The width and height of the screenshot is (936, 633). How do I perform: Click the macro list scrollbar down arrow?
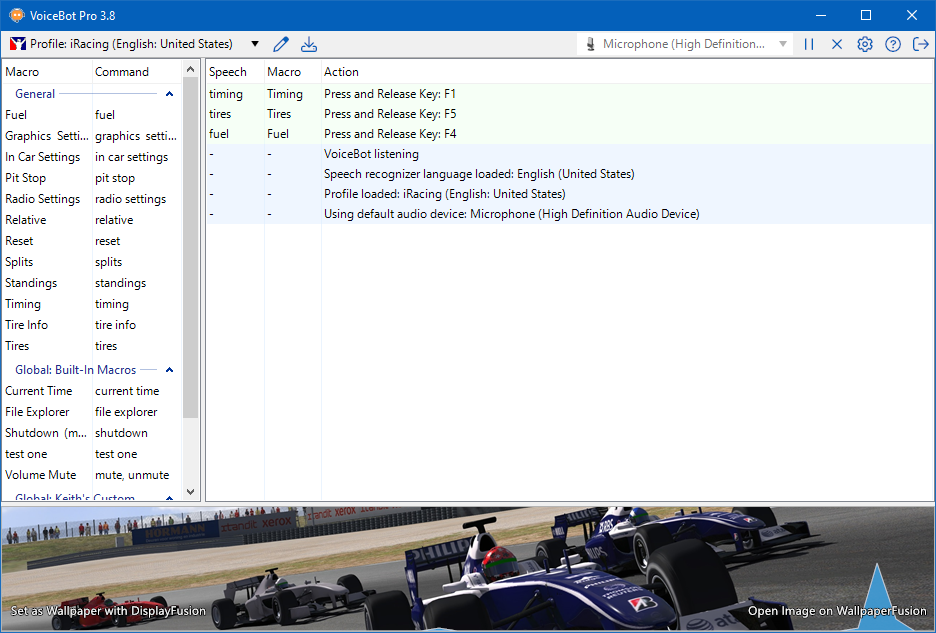point(191,494)
